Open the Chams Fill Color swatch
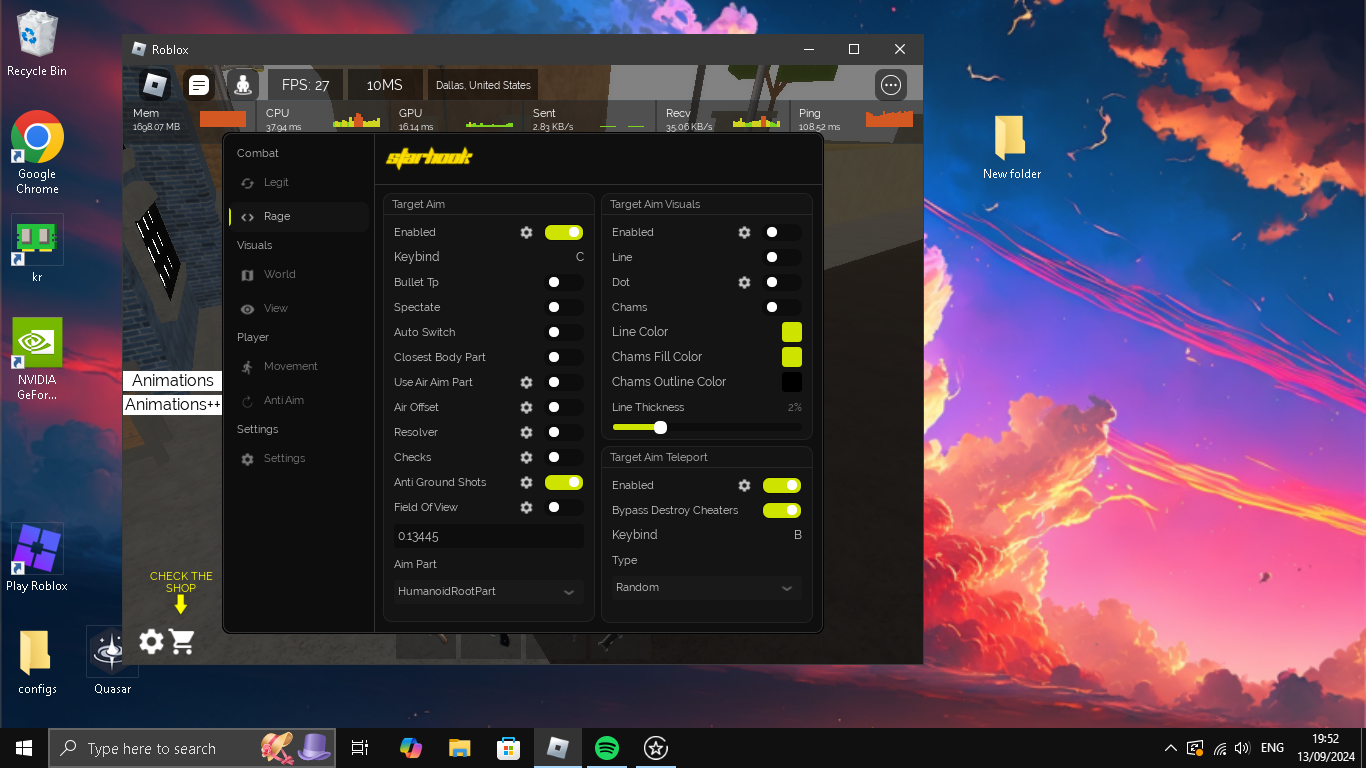 pyautogui.click(x=792, y=357)
